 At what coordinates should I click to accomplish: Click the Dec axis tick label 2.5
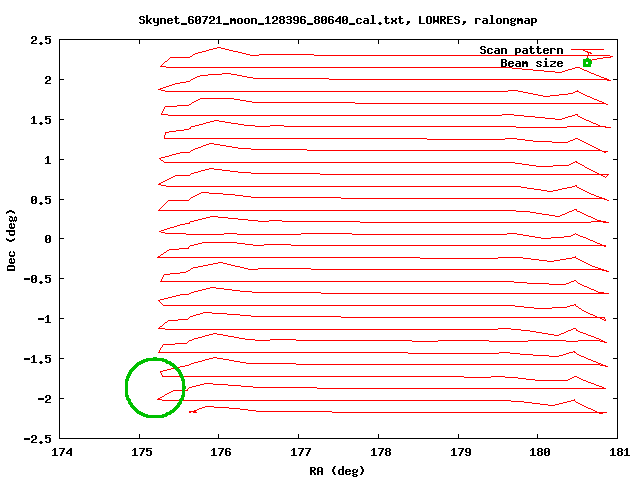pyautogui.click(x=41, y=40)
